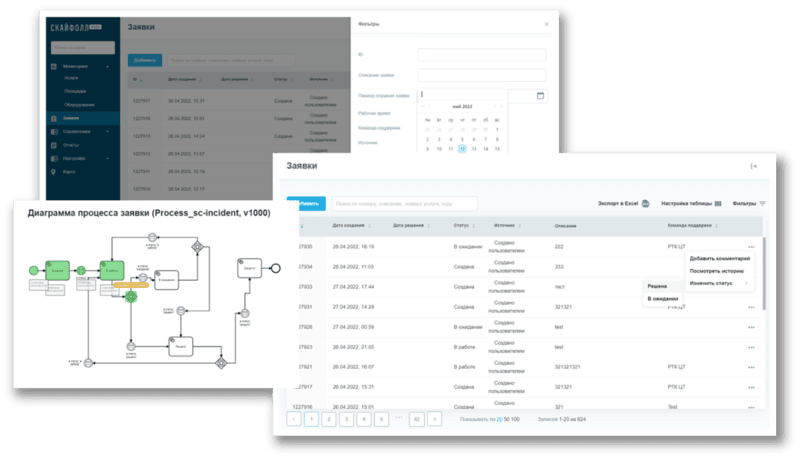Image resolution: width=800 pixels, height=460 pixels.
Task: Click the Export to Excel icon
Action: [x=646, y=203]
